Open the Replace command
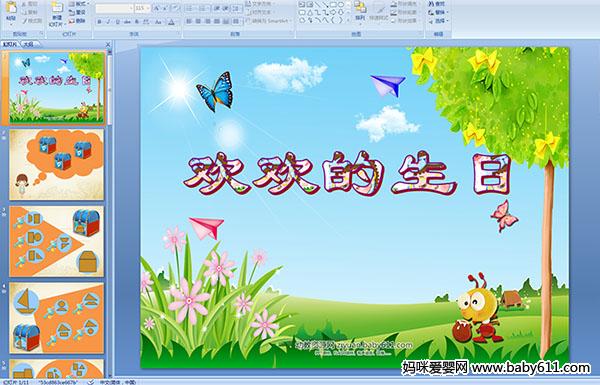The height and width of the screenshot is (385, 600). pyautogui.click(x=437, y=13)
